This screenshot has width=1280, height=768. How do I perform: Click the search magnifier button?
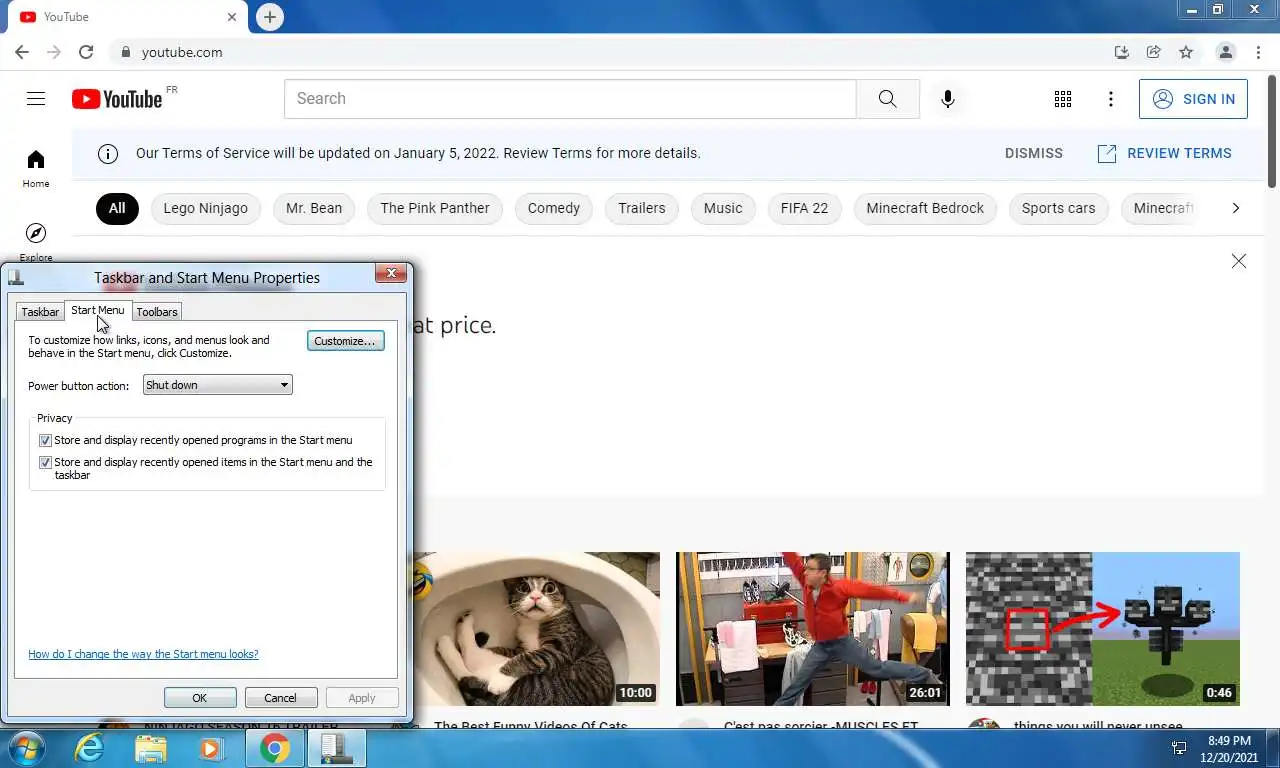click(x=888, y=99)
